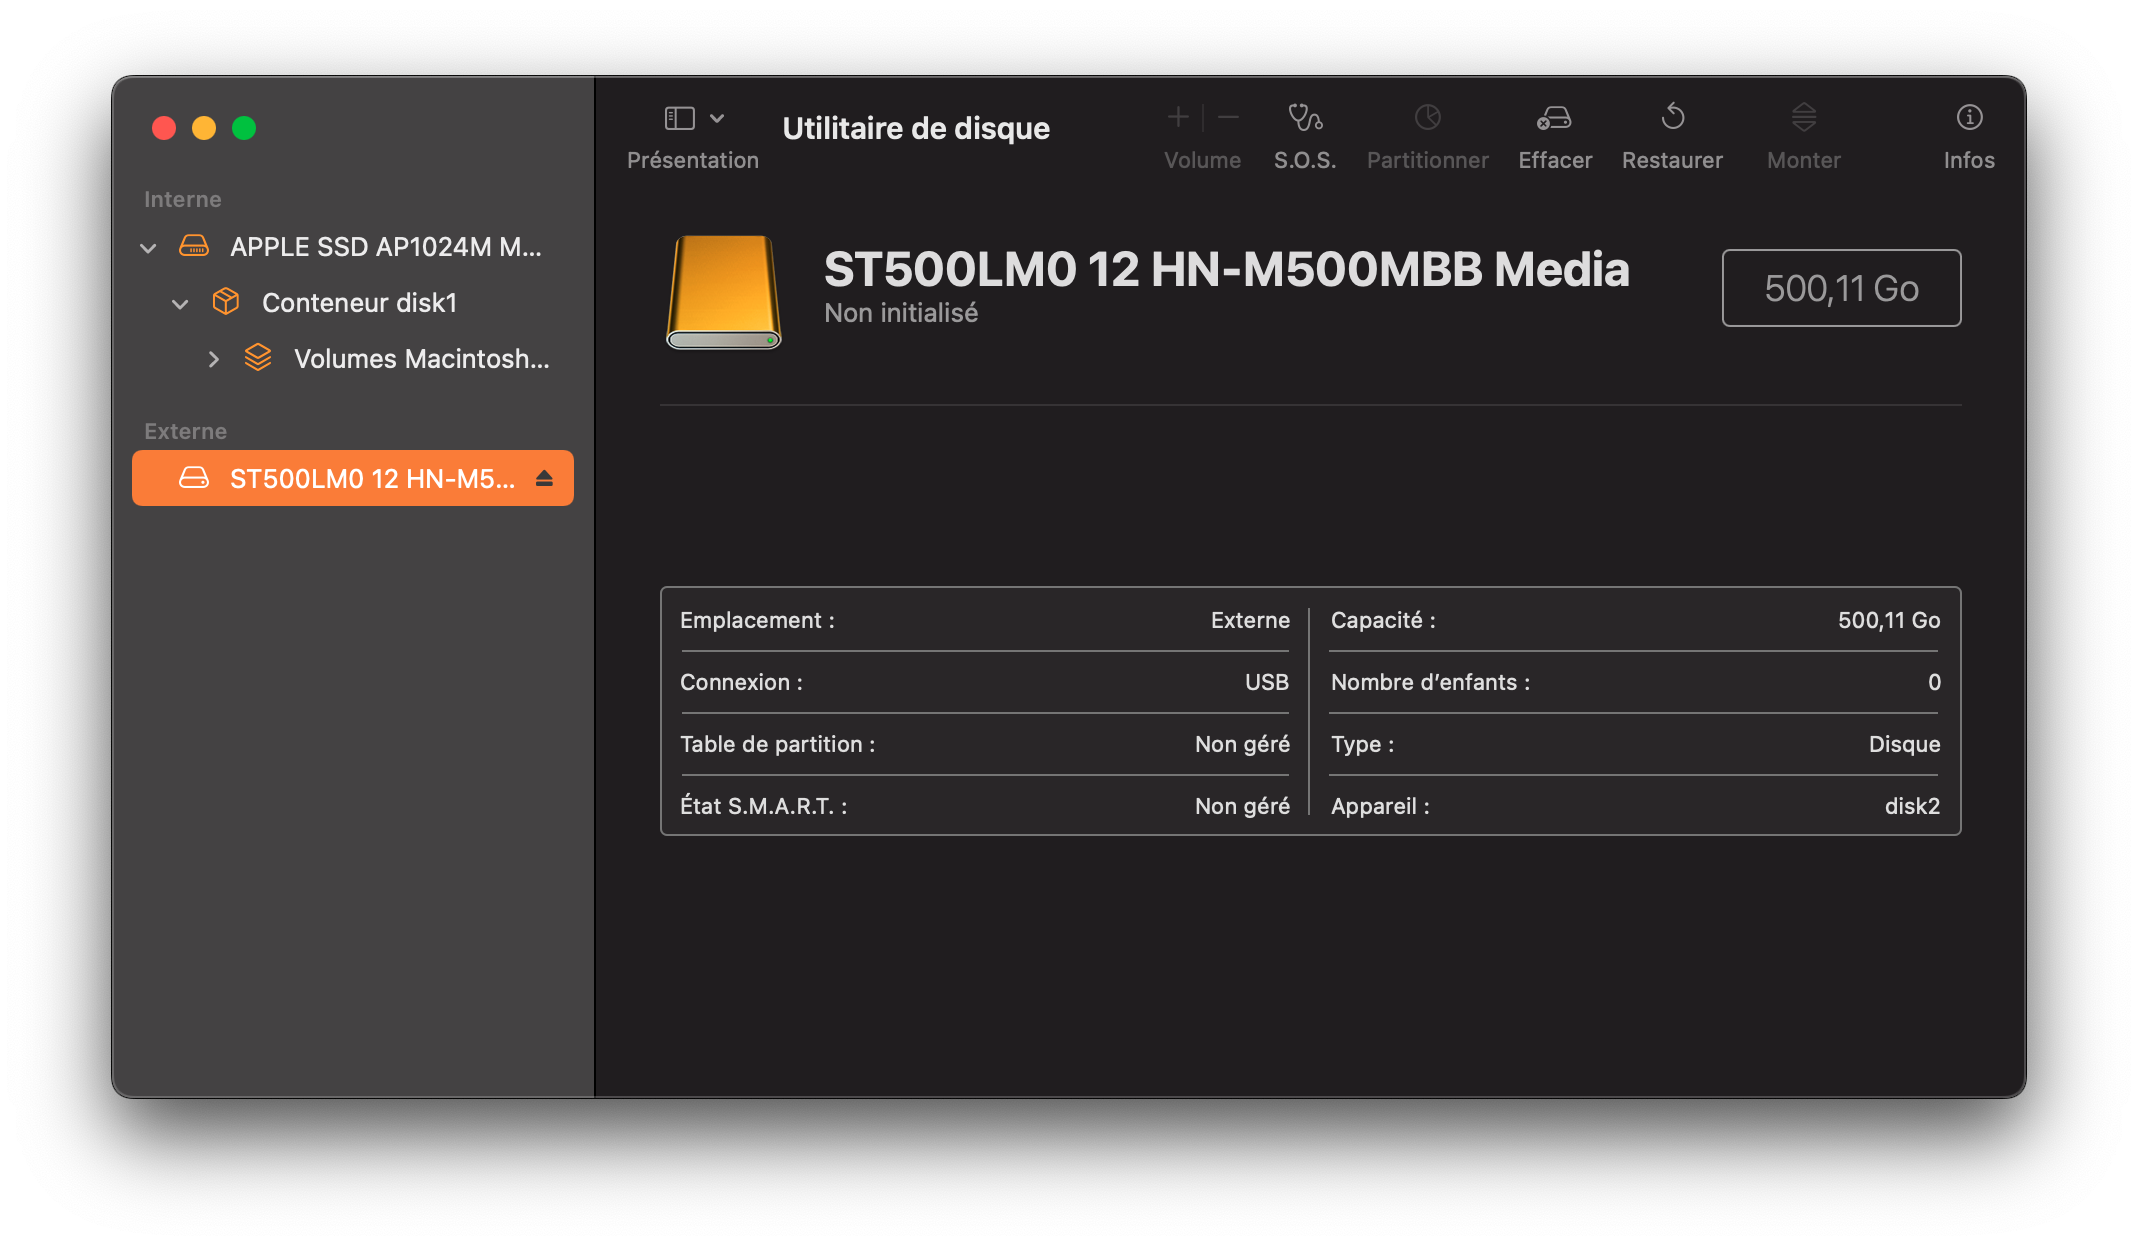The width and height of the screenshot is (2138, 1246).
Task: Click the S.O.S. toolbar label
Action: (x=1305, y=160)
